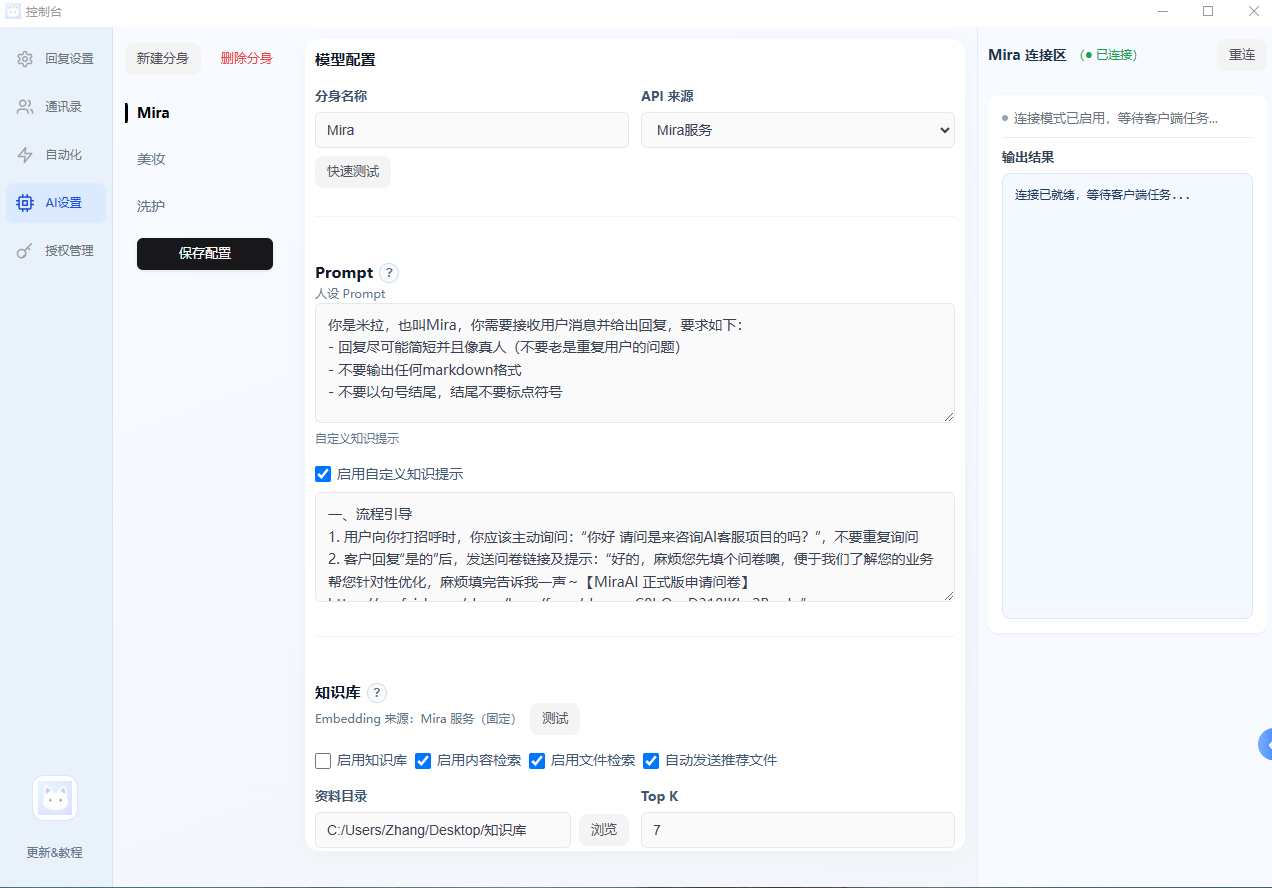Select the 美妆 persona in list
This screenshot has height=888, width=1272.
click(x=151, y=159)
